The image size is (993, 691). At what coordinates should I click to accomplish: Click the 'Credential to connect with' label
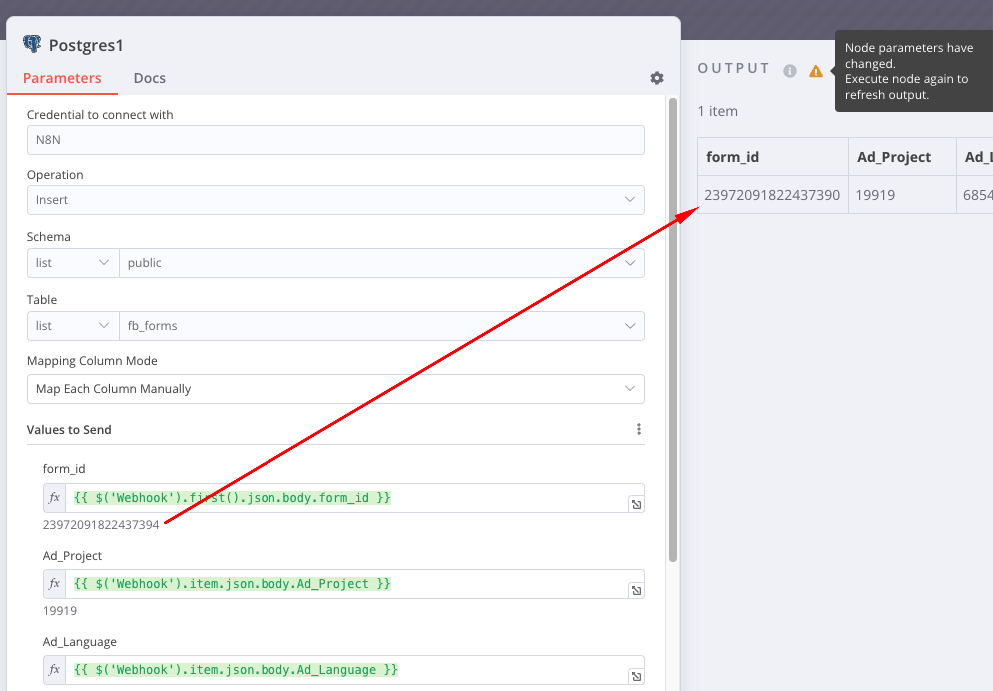(100, 115)
